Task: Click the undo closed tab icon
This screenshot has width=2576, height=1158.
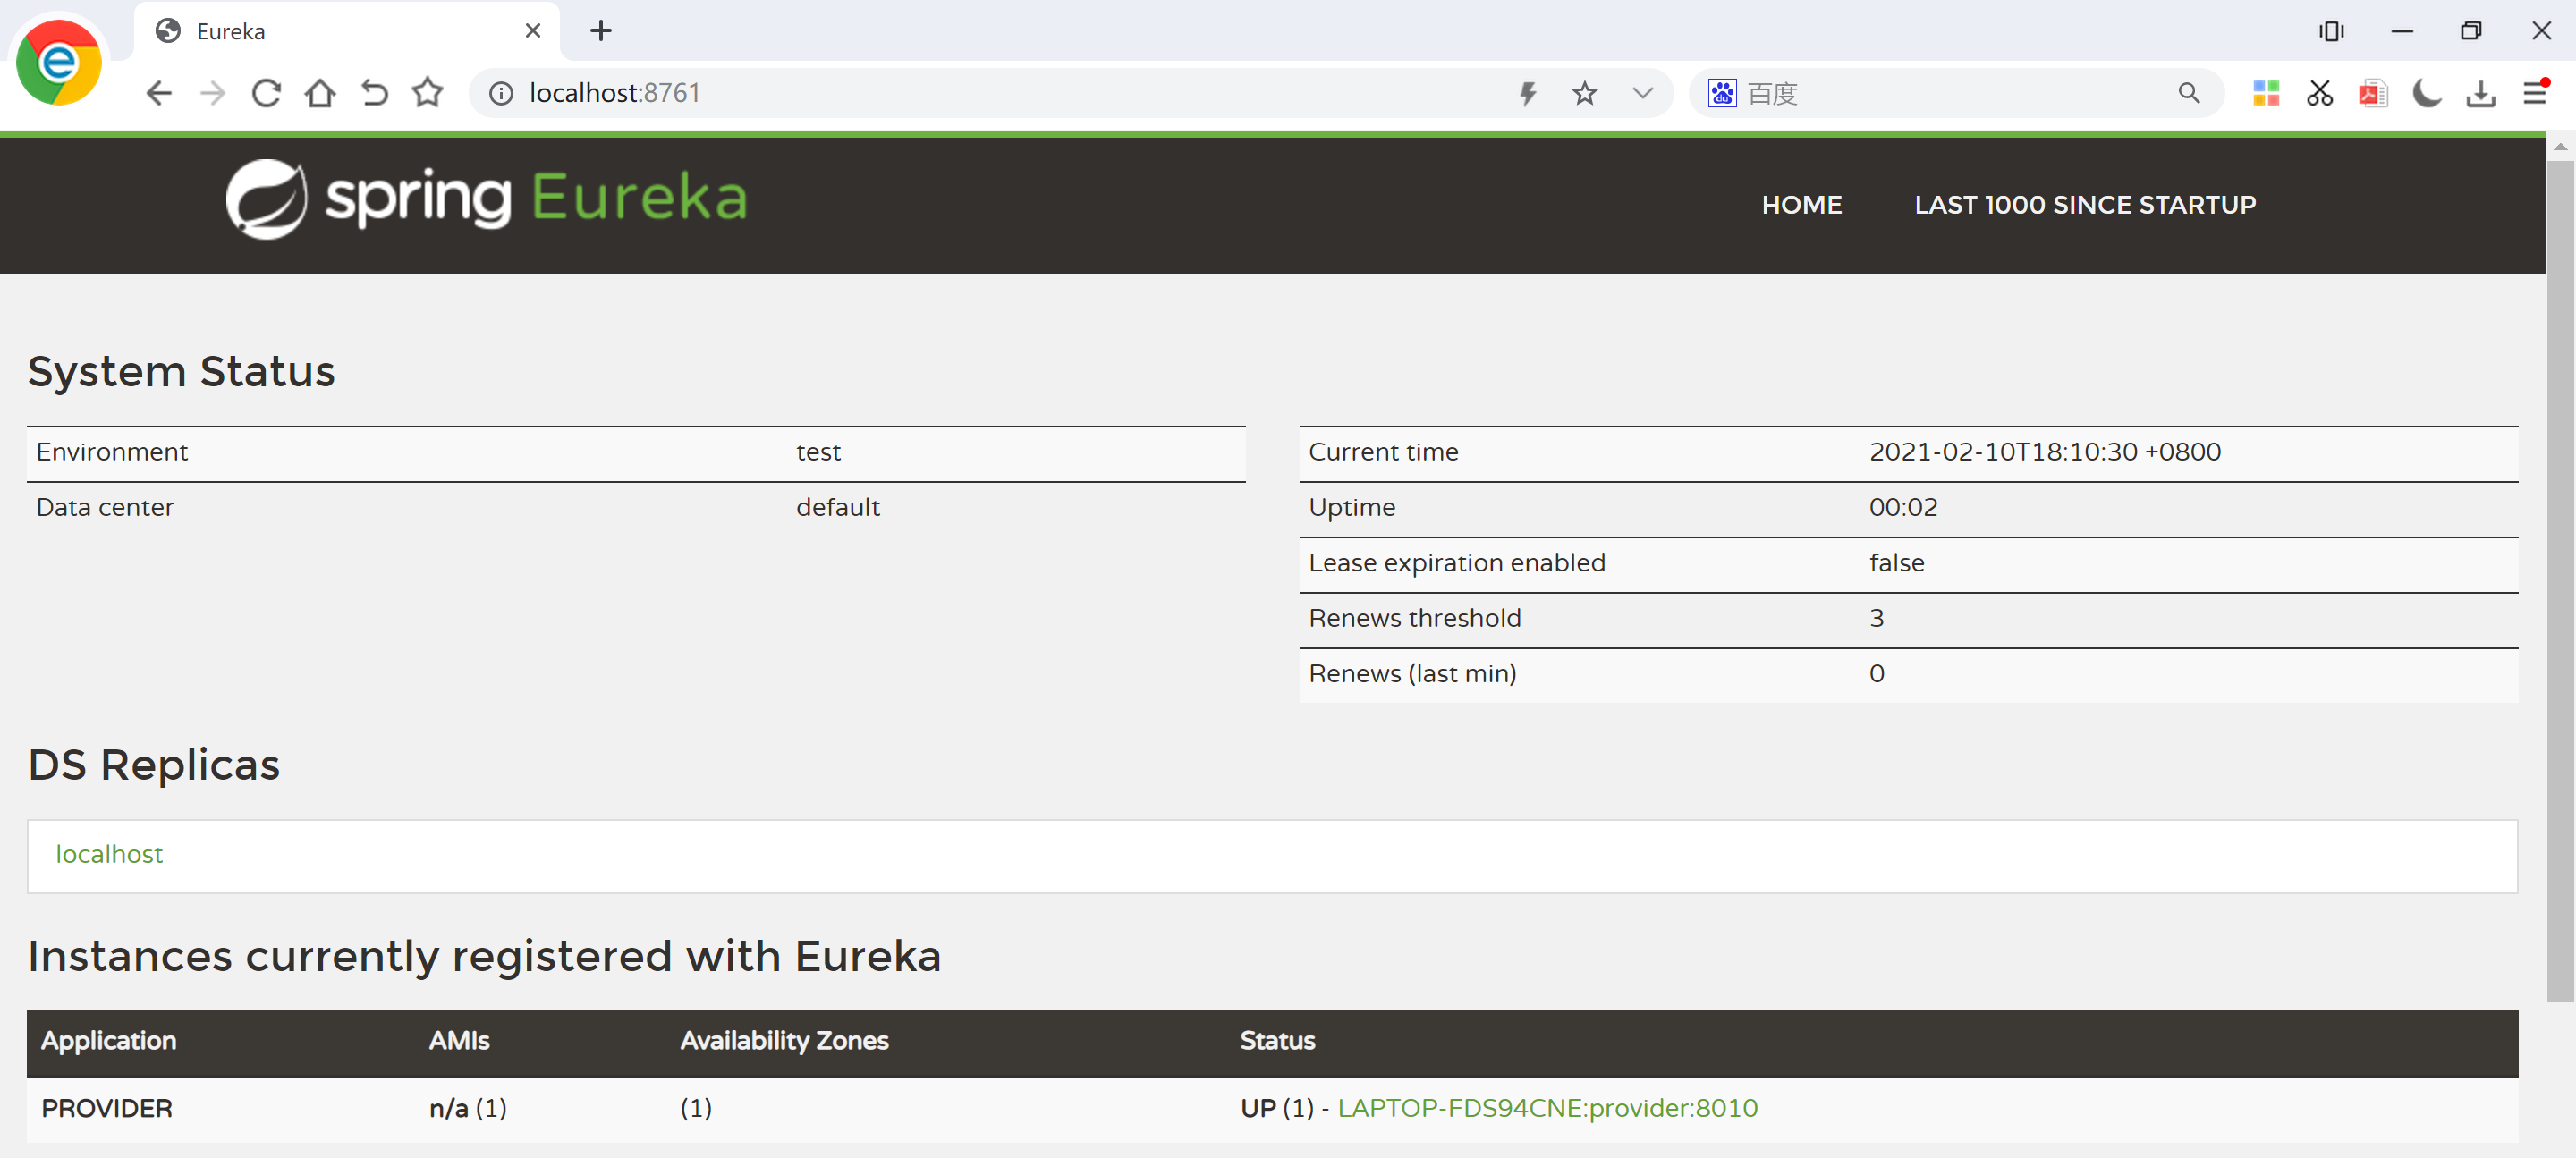Action: pos(374,93)
